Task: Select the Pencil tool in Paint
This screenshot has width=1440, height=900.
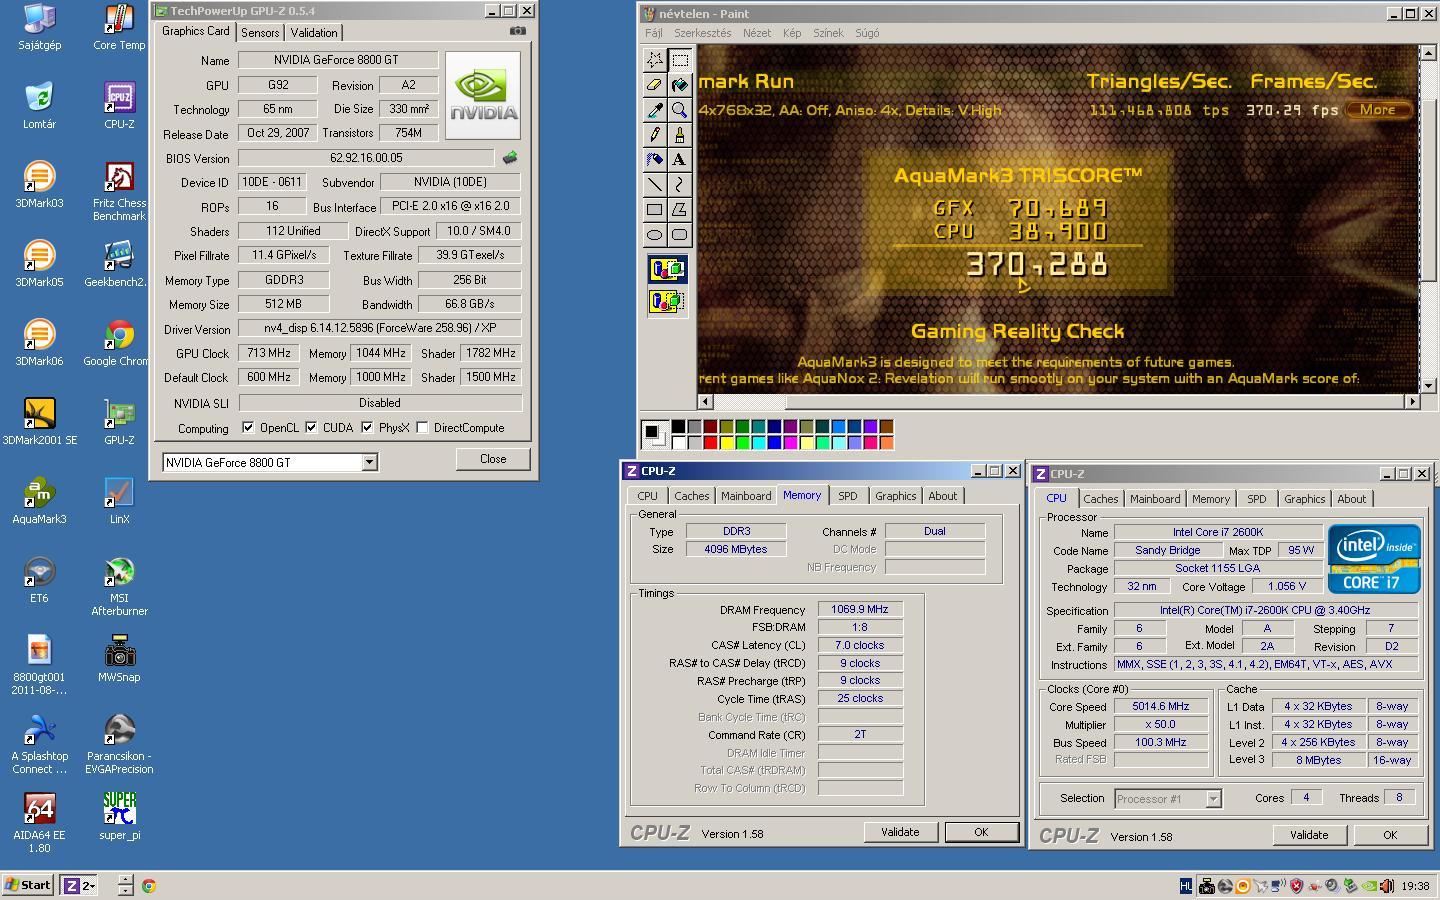Action: pyautogui.click(x=654, y=134)
